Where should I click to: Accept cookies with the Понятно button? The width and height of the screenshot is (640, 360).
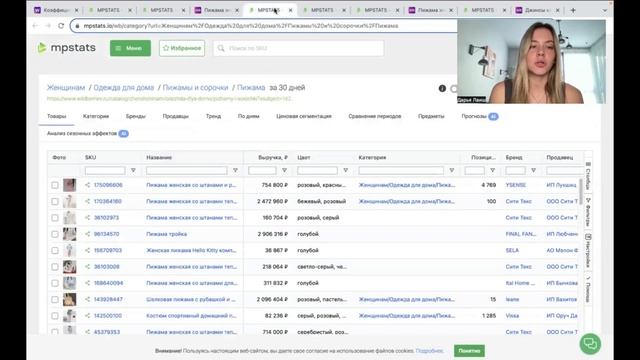[469, 351]
